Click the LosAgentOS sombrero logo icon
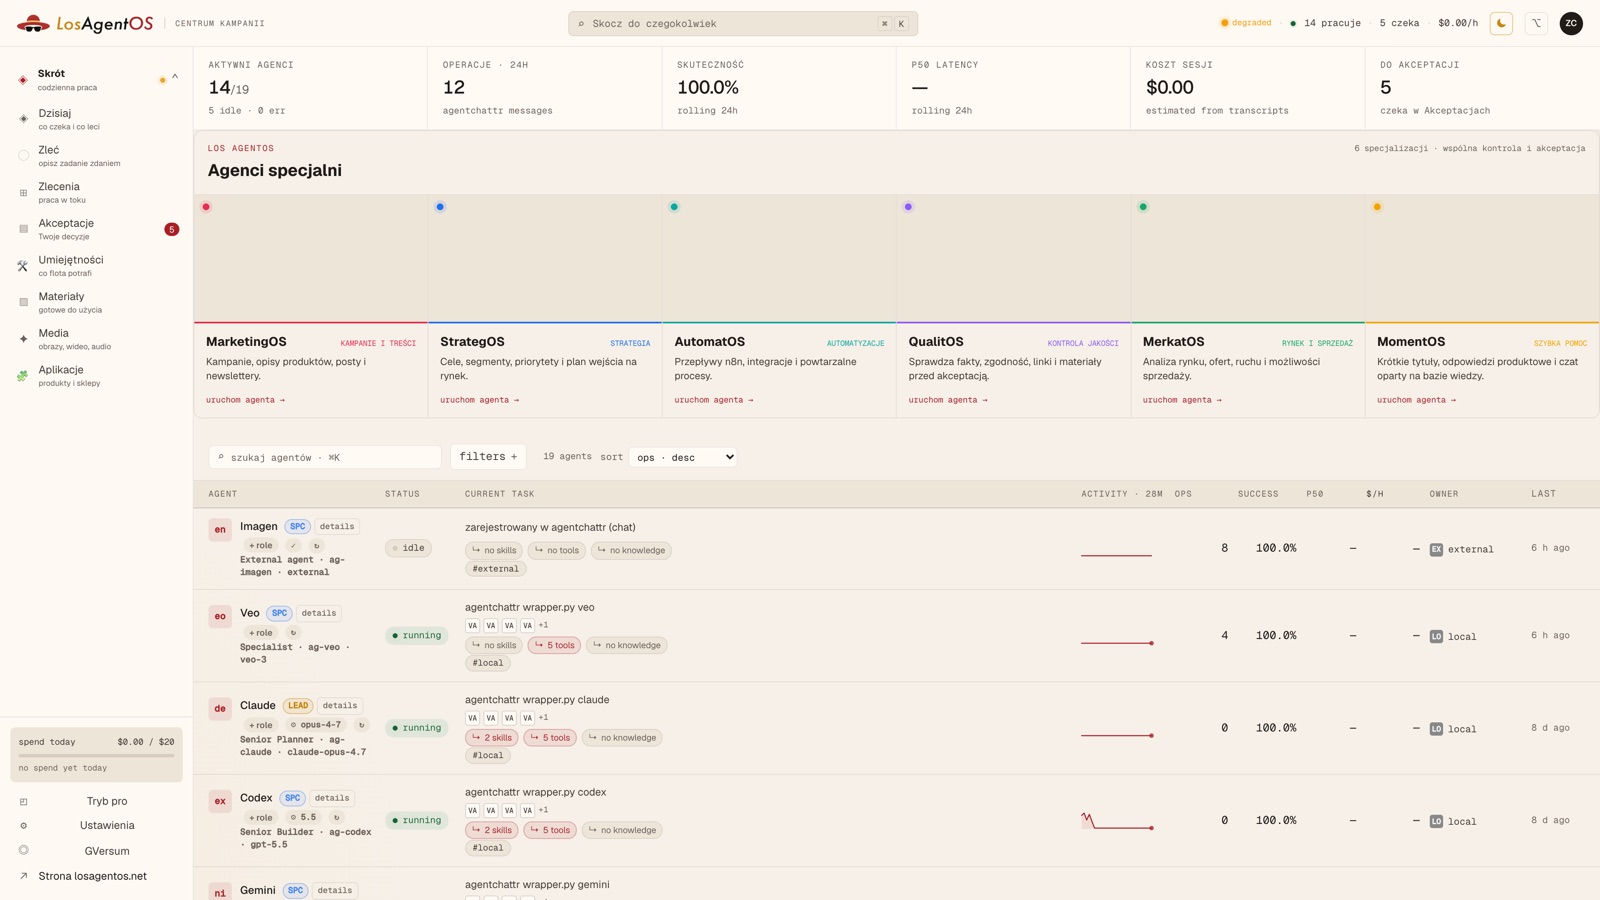This screenshot has width=1600, height=900. (33, 23)
